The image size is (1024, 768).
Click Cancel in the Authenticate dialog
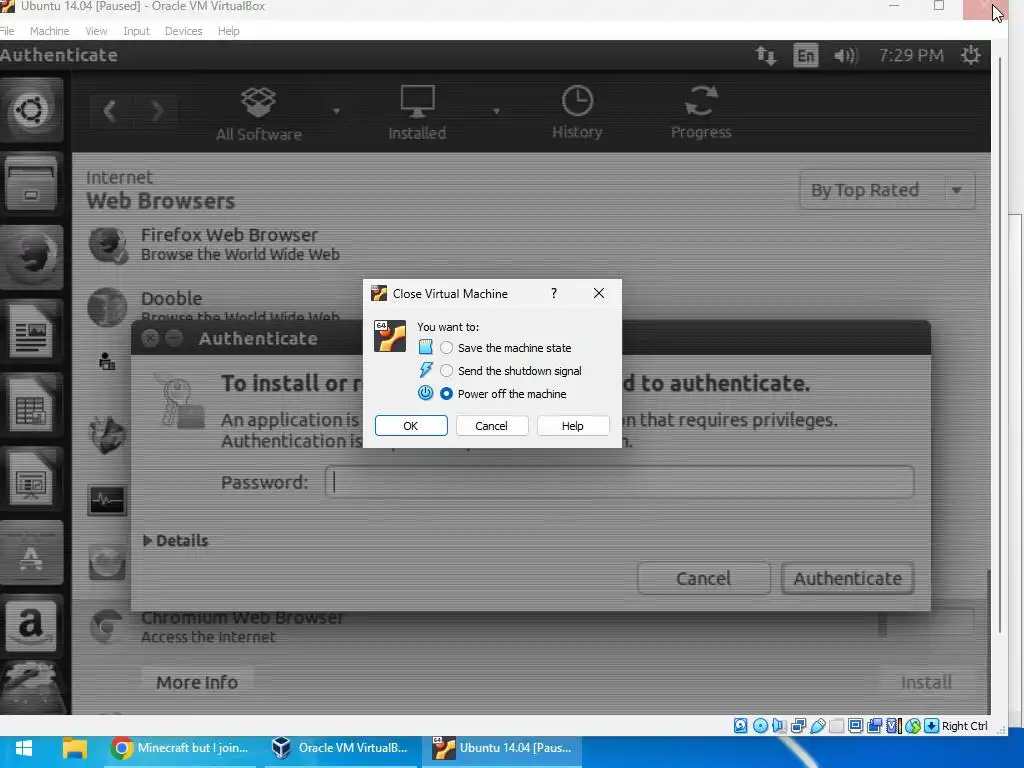click(x=703, y=579)
